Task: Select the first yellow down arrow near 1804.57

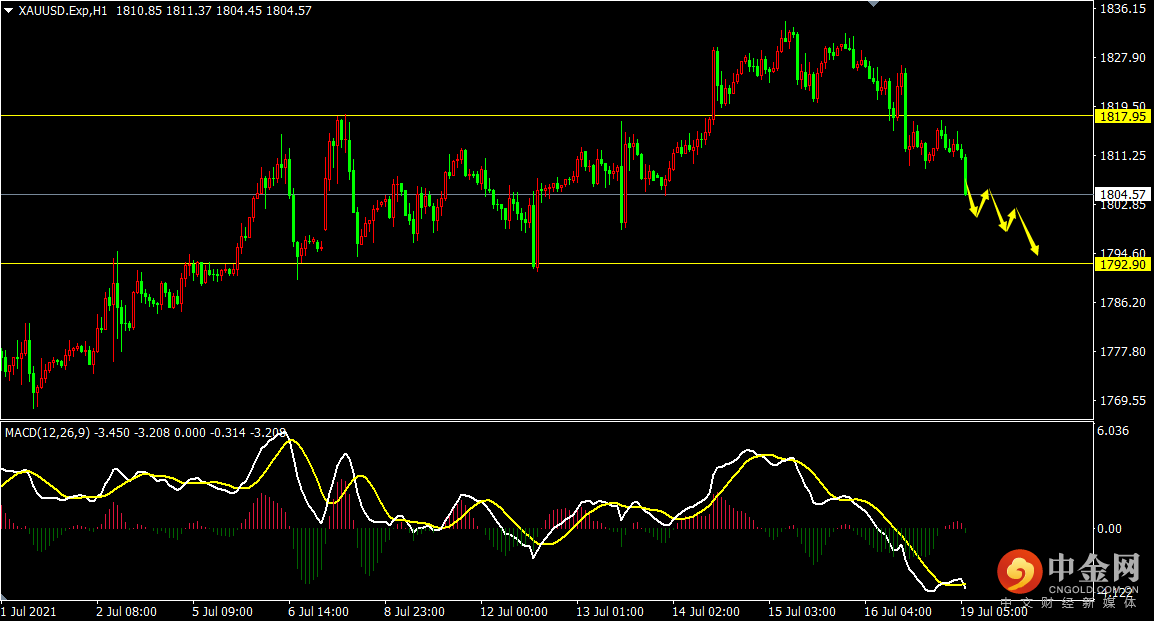Action: coord(971,203)
